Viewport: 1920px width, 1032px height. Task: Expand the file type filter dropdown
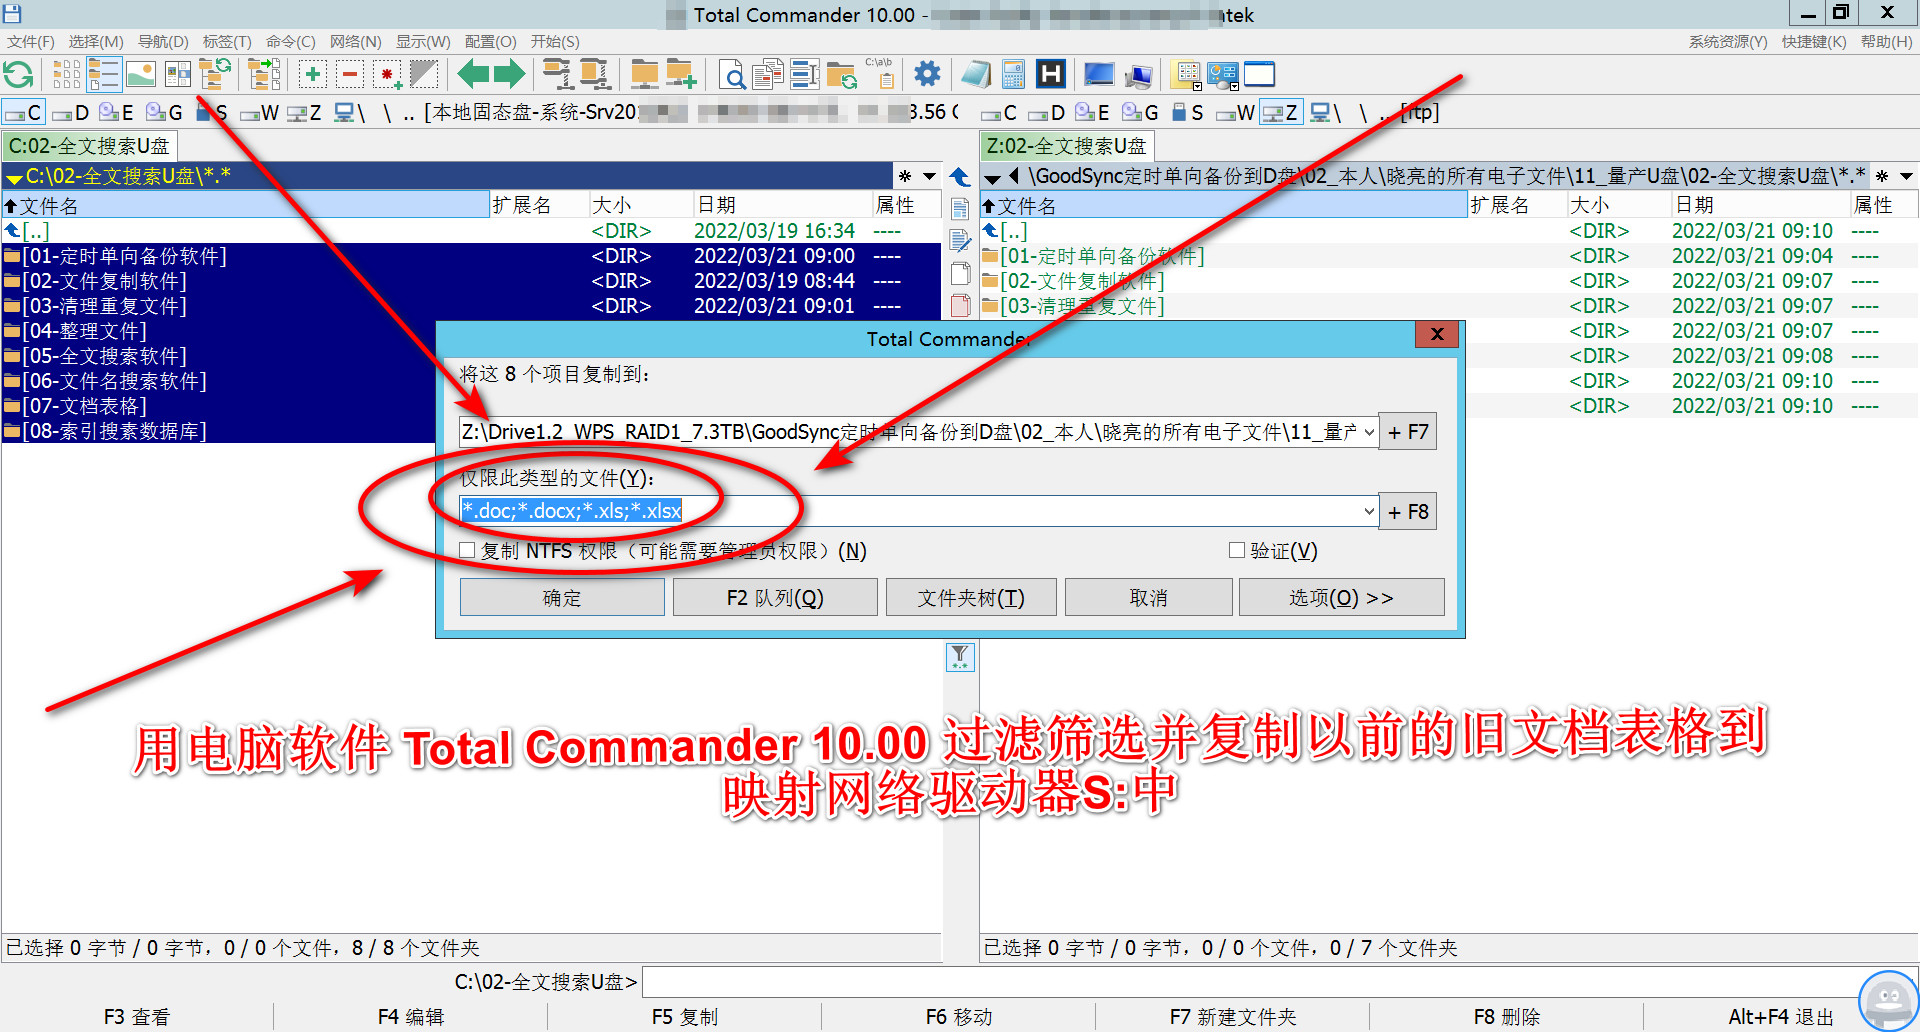1369,512
